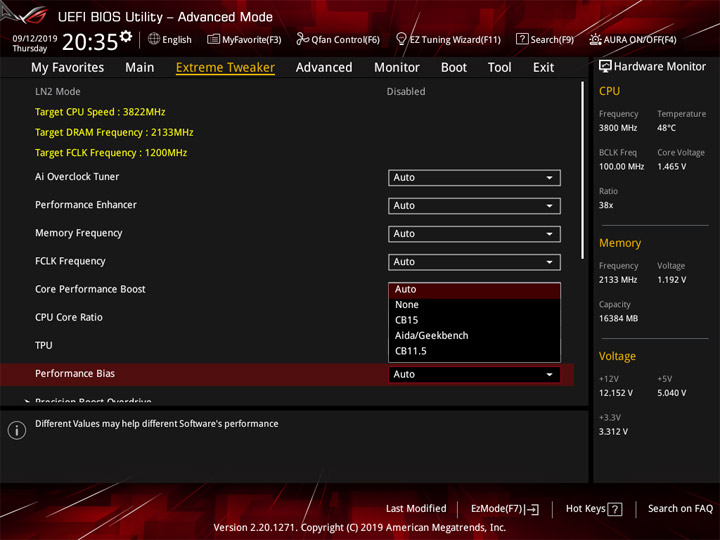Image resolution: width=720 pixels, height=540 pixels.
Task: Open the Memory Frequency dropdown
Action: click(474, 234)
